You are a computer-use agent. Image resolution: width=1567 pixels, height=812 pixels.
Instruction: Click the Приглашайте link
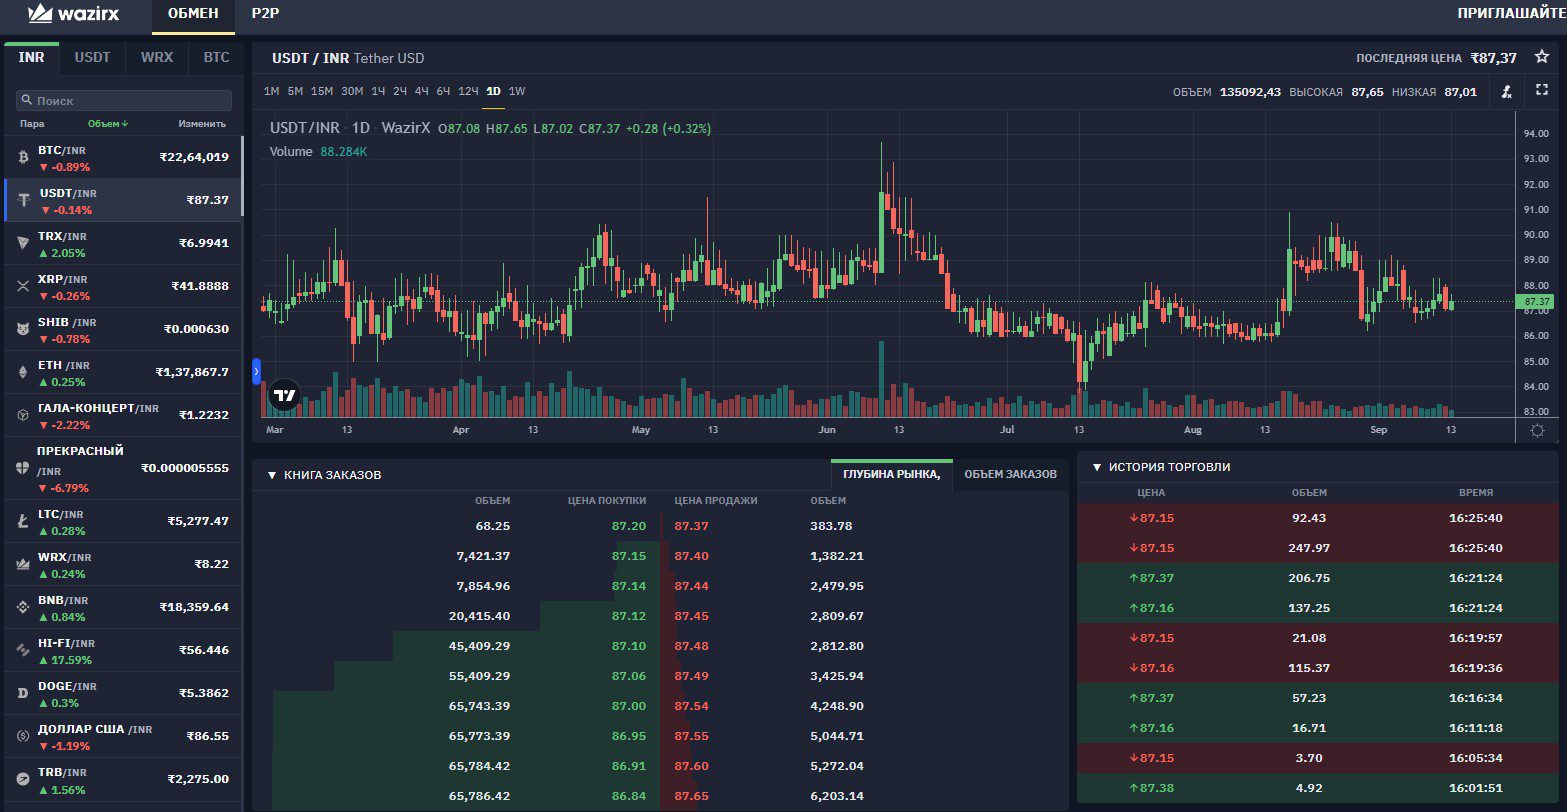tap(1510, 14)
